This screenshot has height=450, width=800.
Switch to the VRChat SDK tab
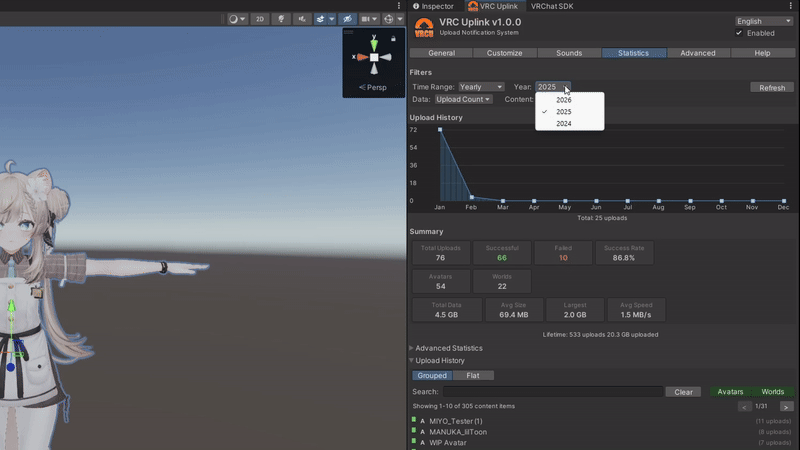click(x=552, y=6)
